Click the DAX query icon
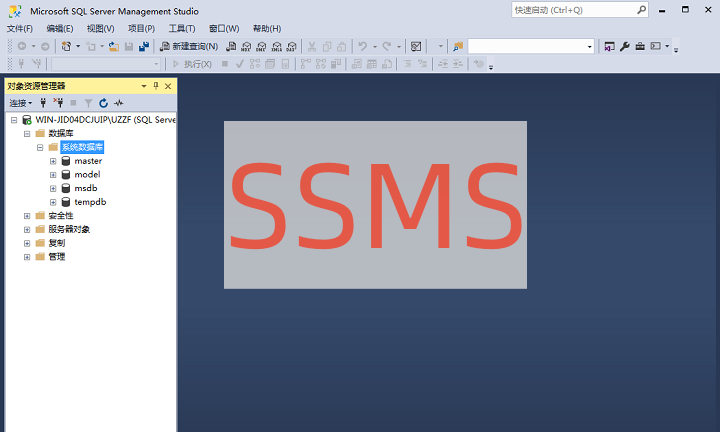The width and height of the screenshot is (720, 432). 292,46
